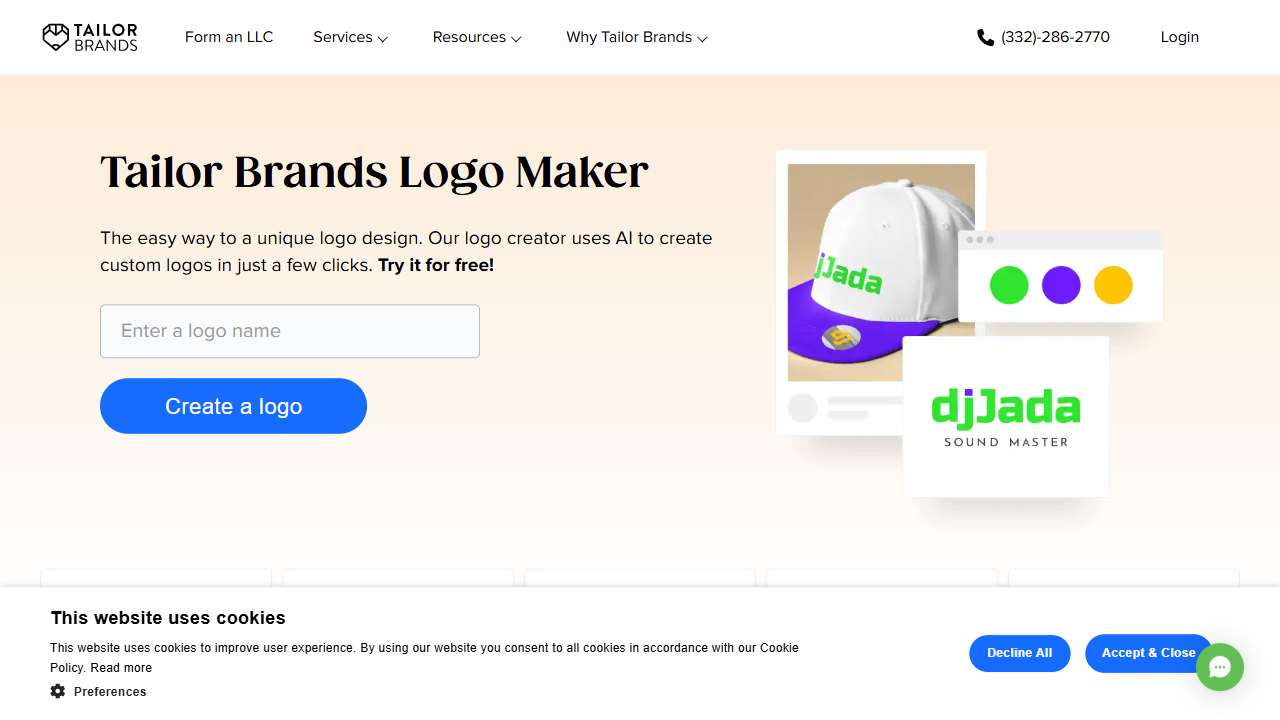Screen dimensions: 1280x720
Task: Select the green color circle
Action: tap(1009, 285)
